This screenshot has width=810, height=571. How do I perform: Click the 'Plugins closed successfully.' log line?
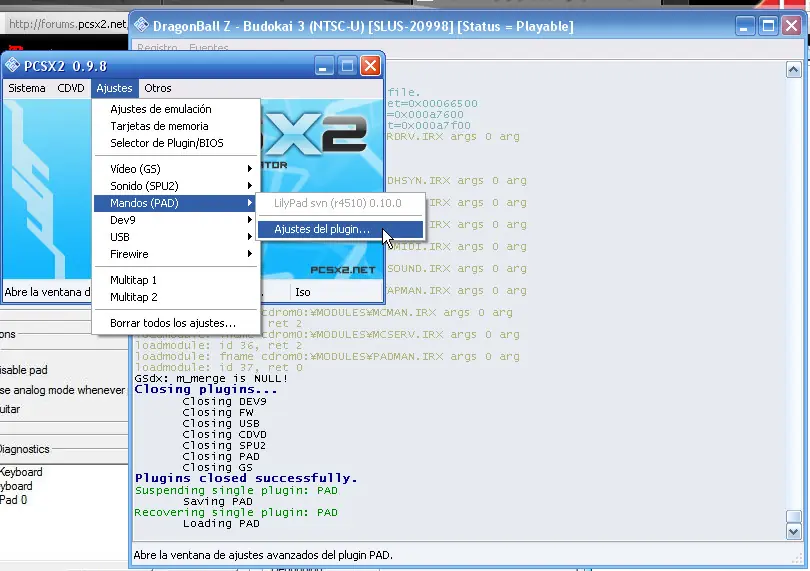tap(246, 479)
